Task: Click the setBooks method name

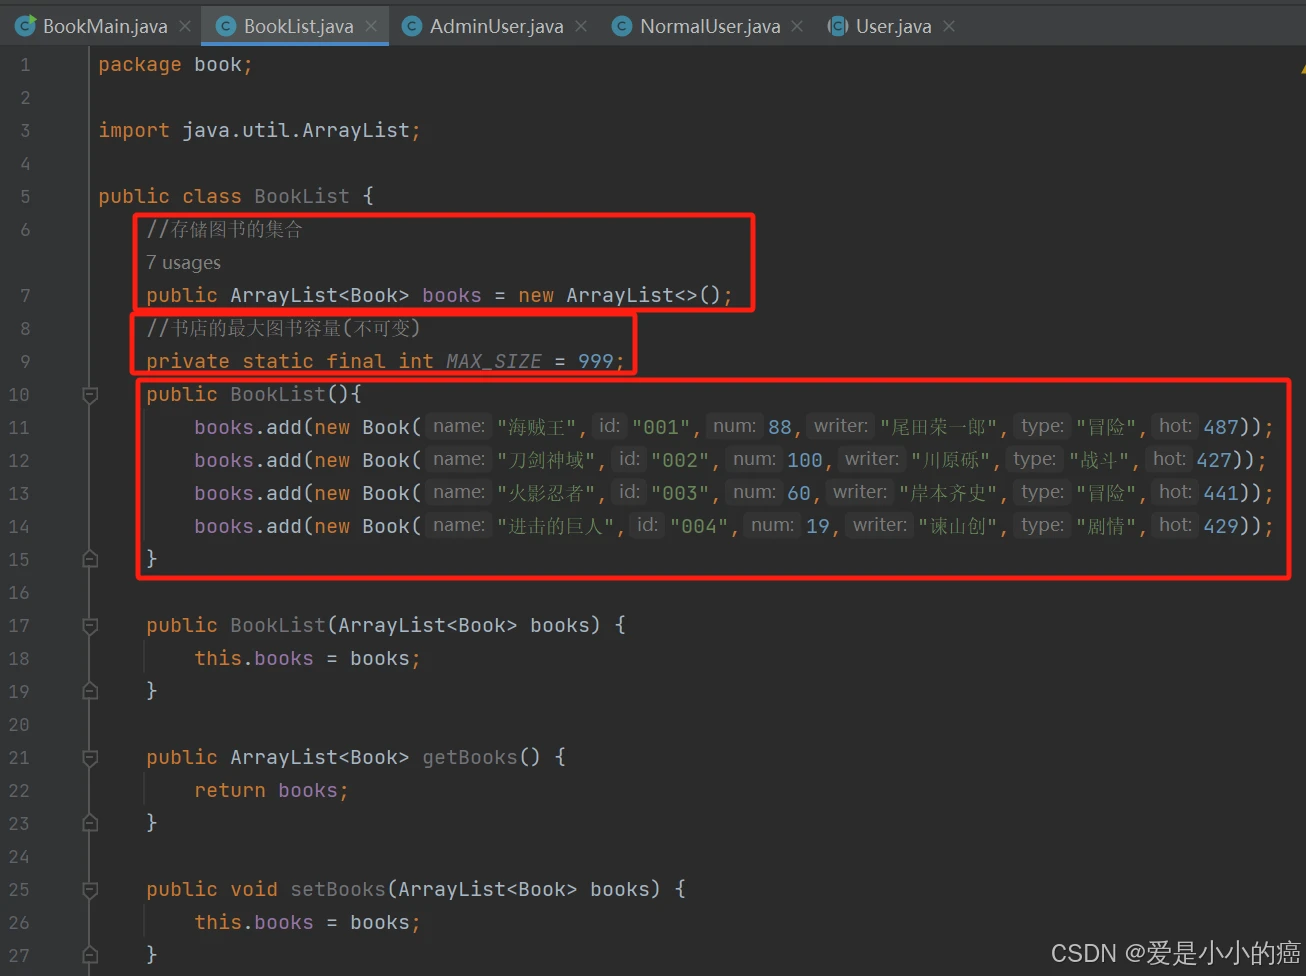Action: pyautogui.click(x=338, y=890)
